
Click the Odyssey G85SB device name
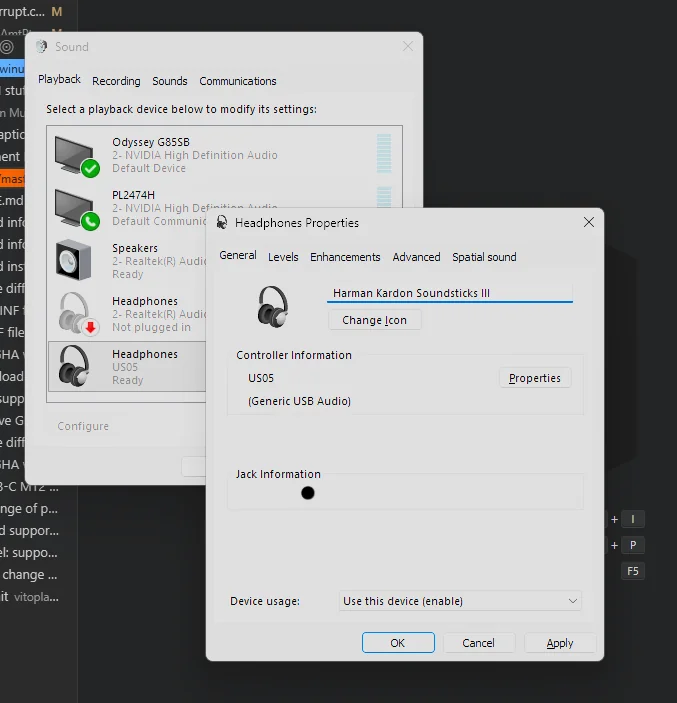[x=151, y=142]
